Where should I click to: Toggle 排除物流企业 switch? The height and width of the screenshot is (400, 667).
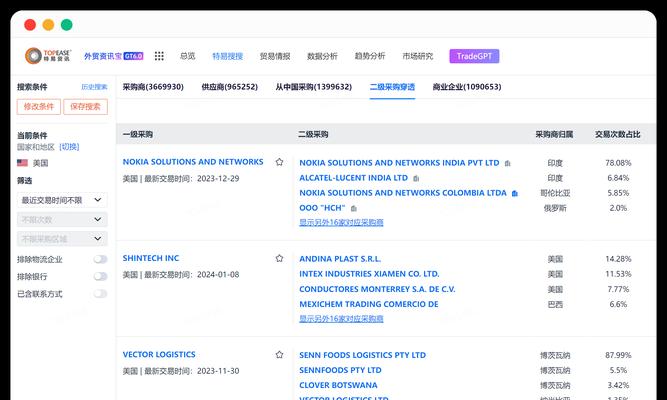click(x=100, y=259)
